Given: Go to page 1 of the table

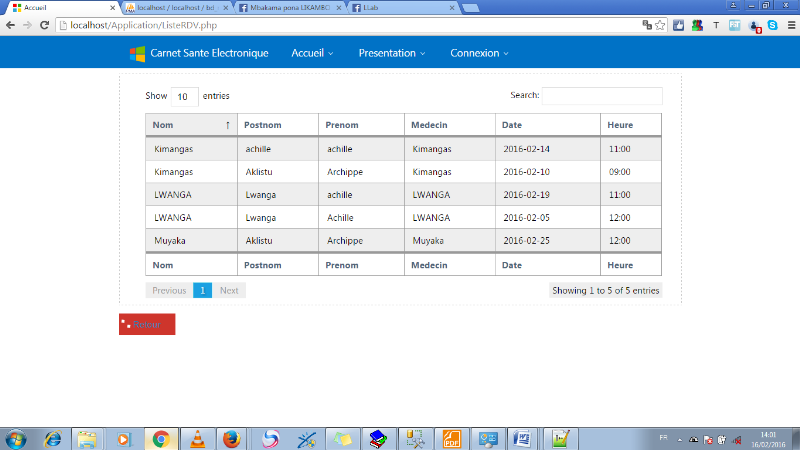Looking at the screenshot, I should 203,290.
